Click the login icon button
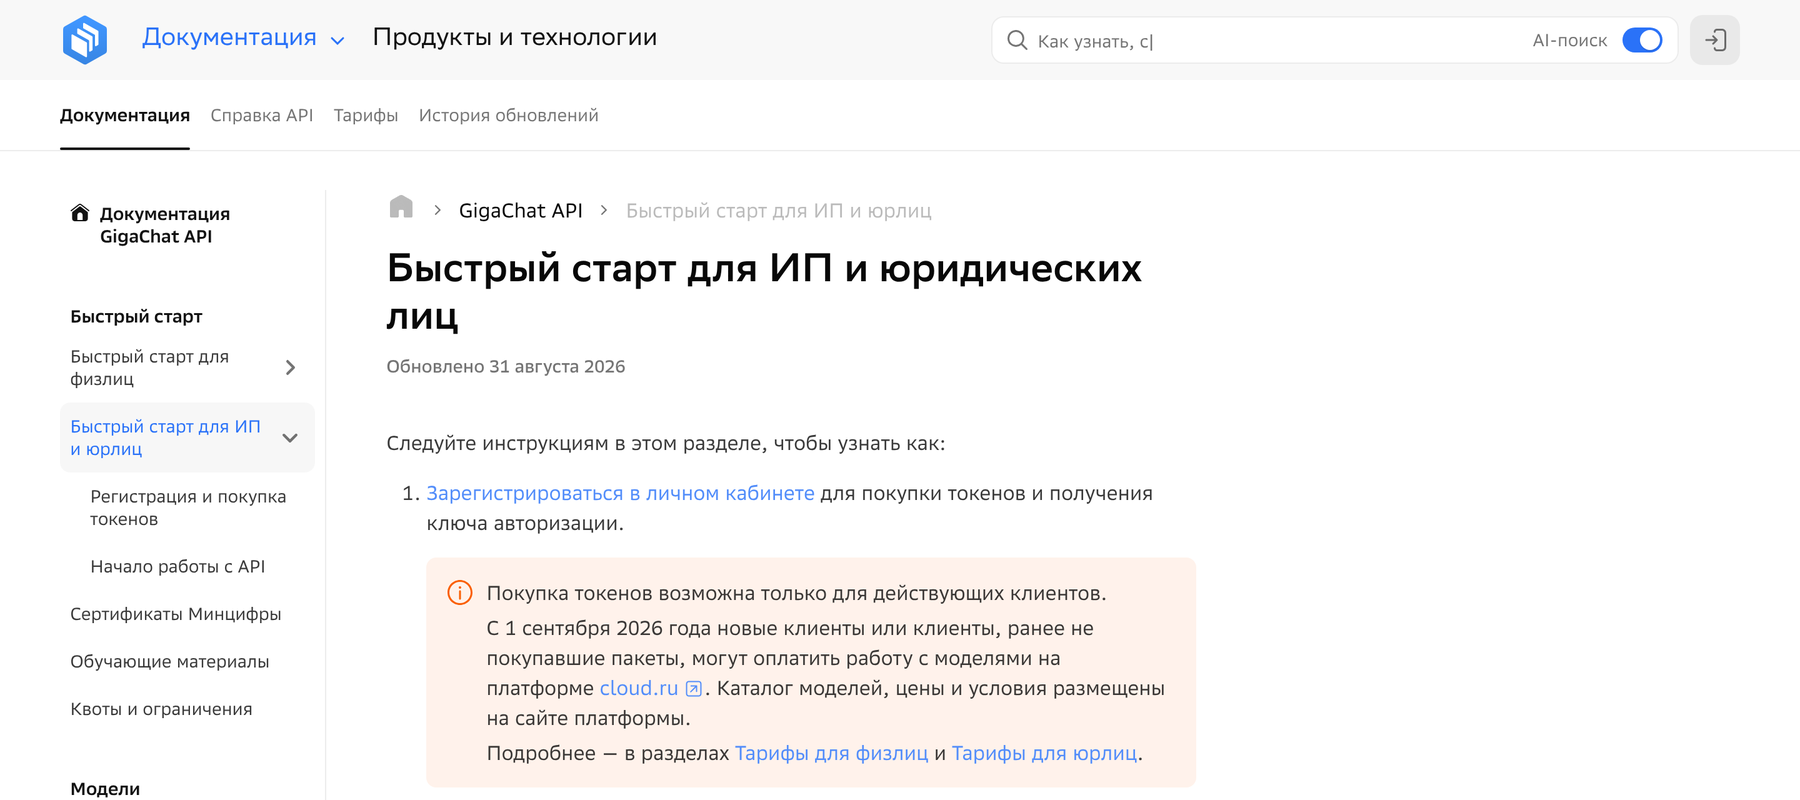 point(1715,40)
